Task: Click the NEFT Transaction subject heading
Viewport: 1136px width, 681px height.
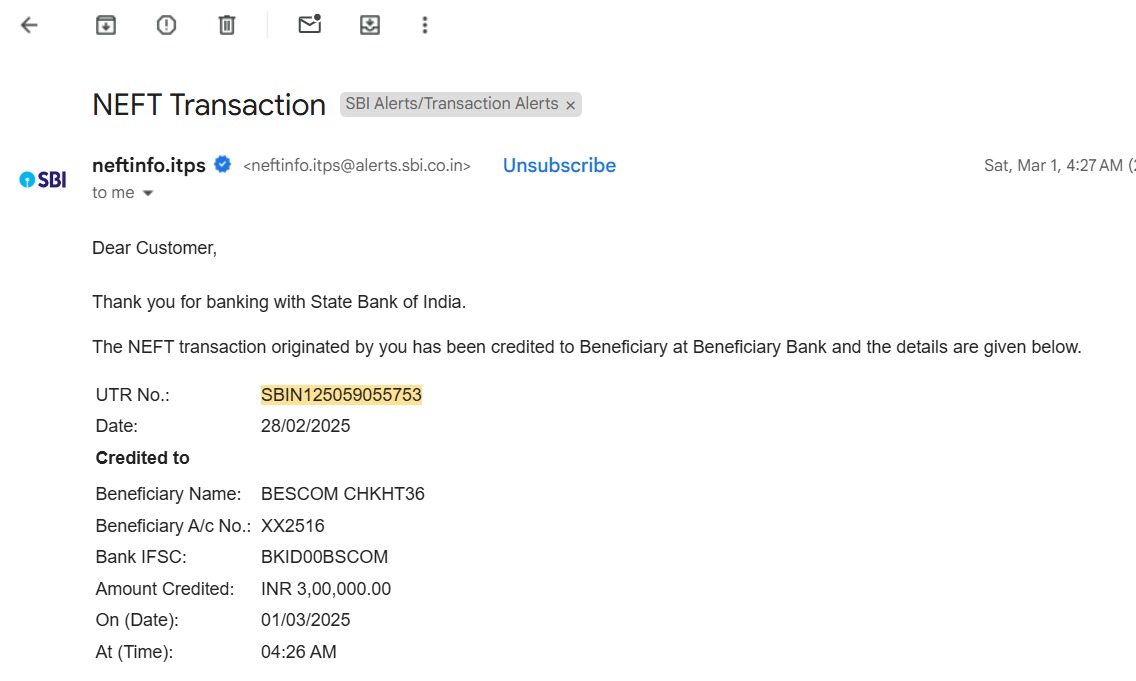Action: 209,105
